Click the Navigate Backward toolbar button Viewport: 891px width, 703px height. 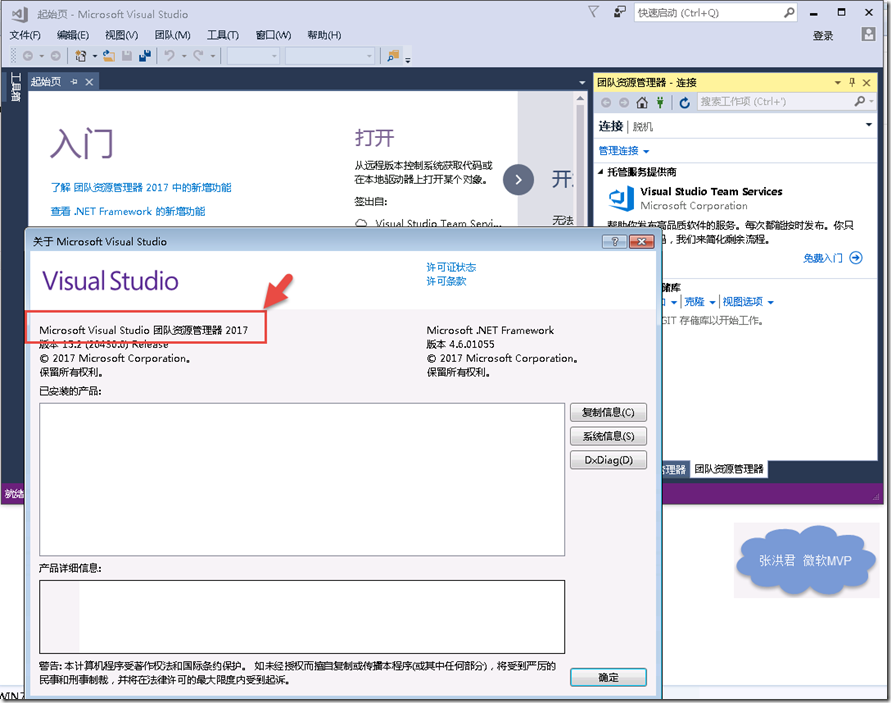[27, 56]
